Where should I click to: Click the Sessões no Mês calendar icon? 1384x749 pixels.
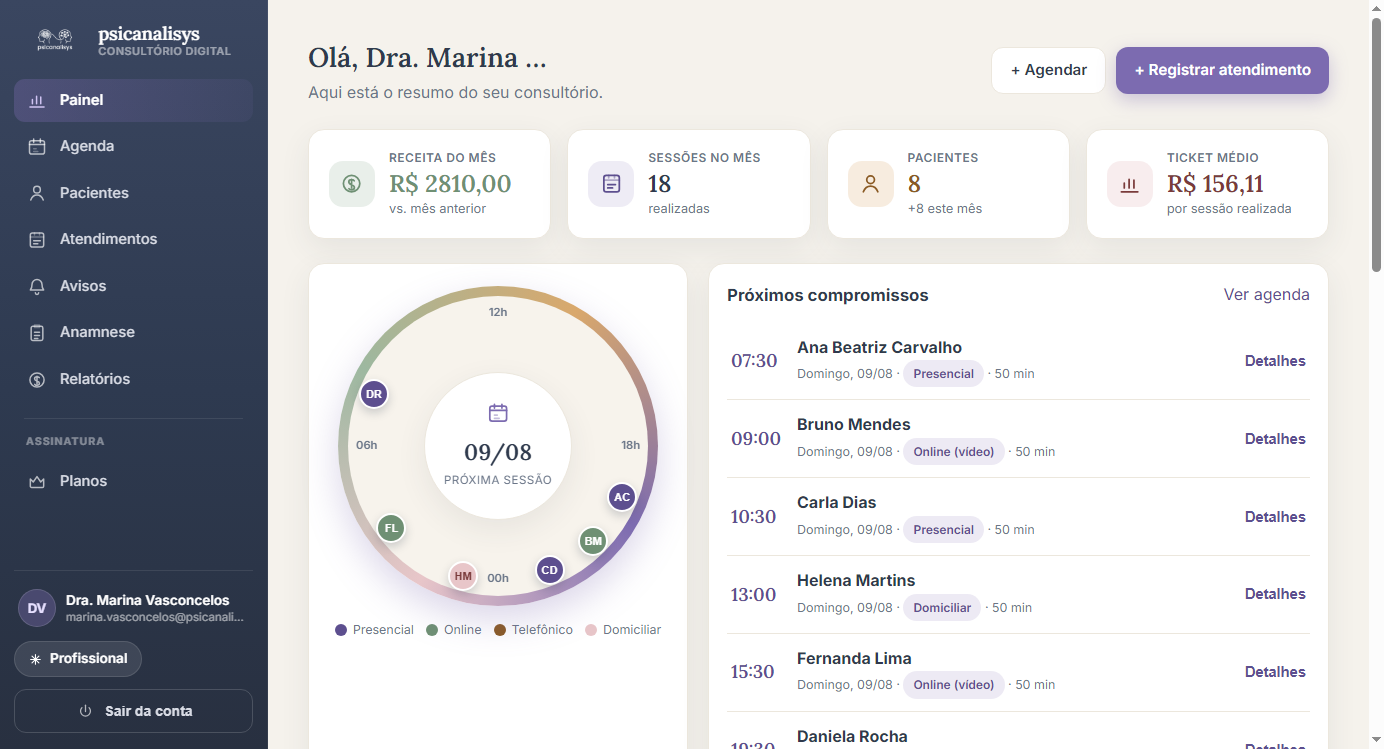click(x=611, y=184)
